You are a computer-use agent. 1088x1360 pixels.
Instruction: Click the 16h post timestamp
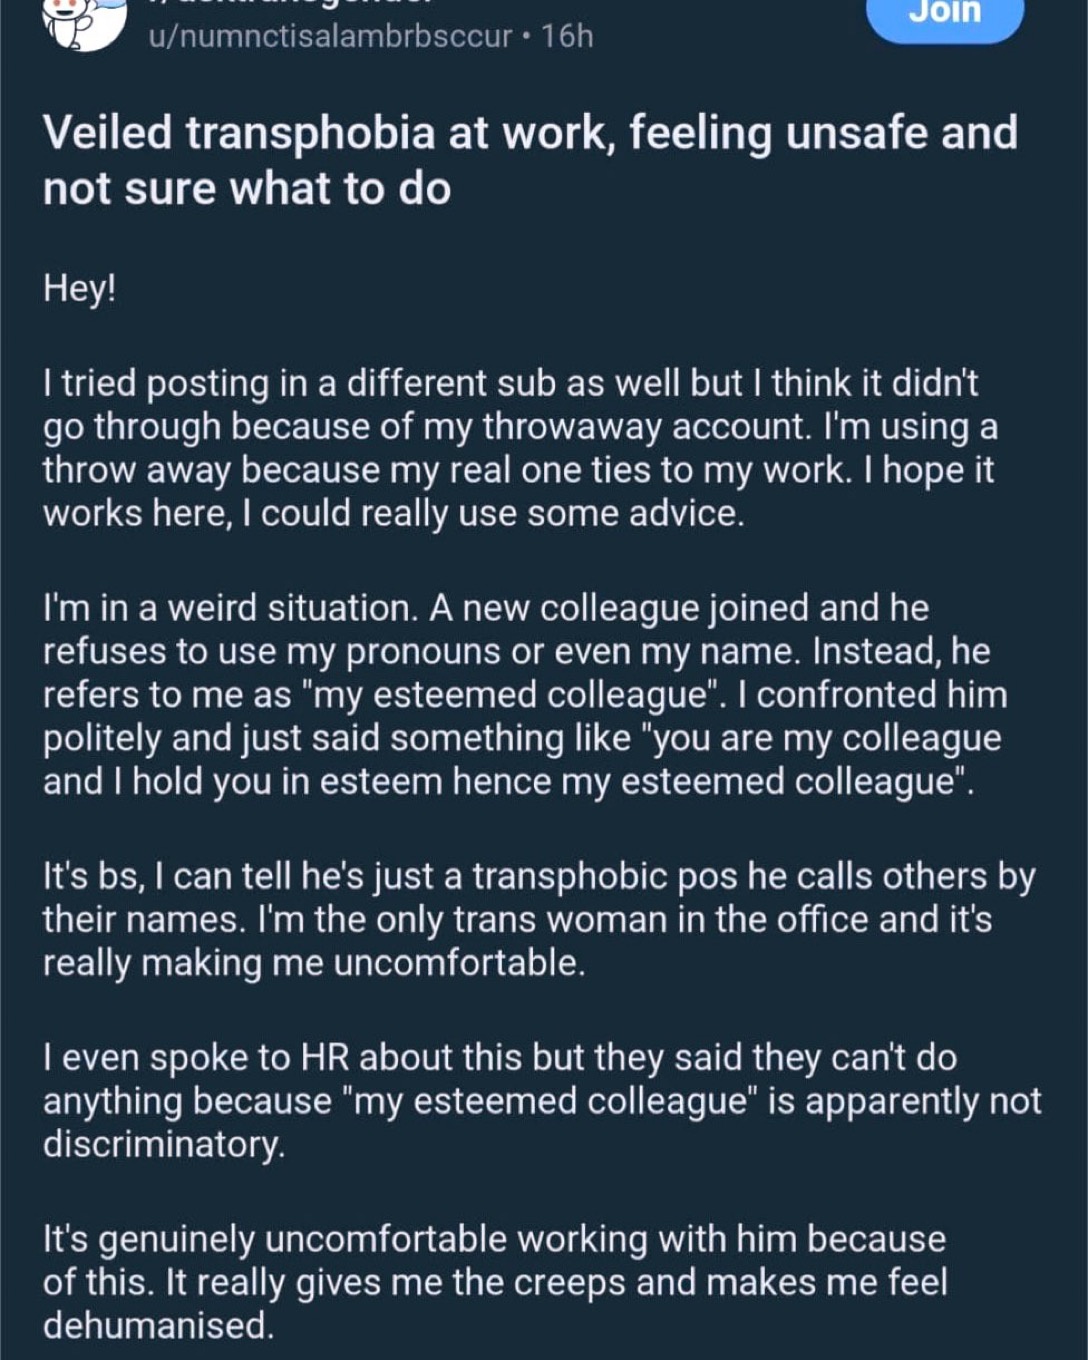[567, 37]
